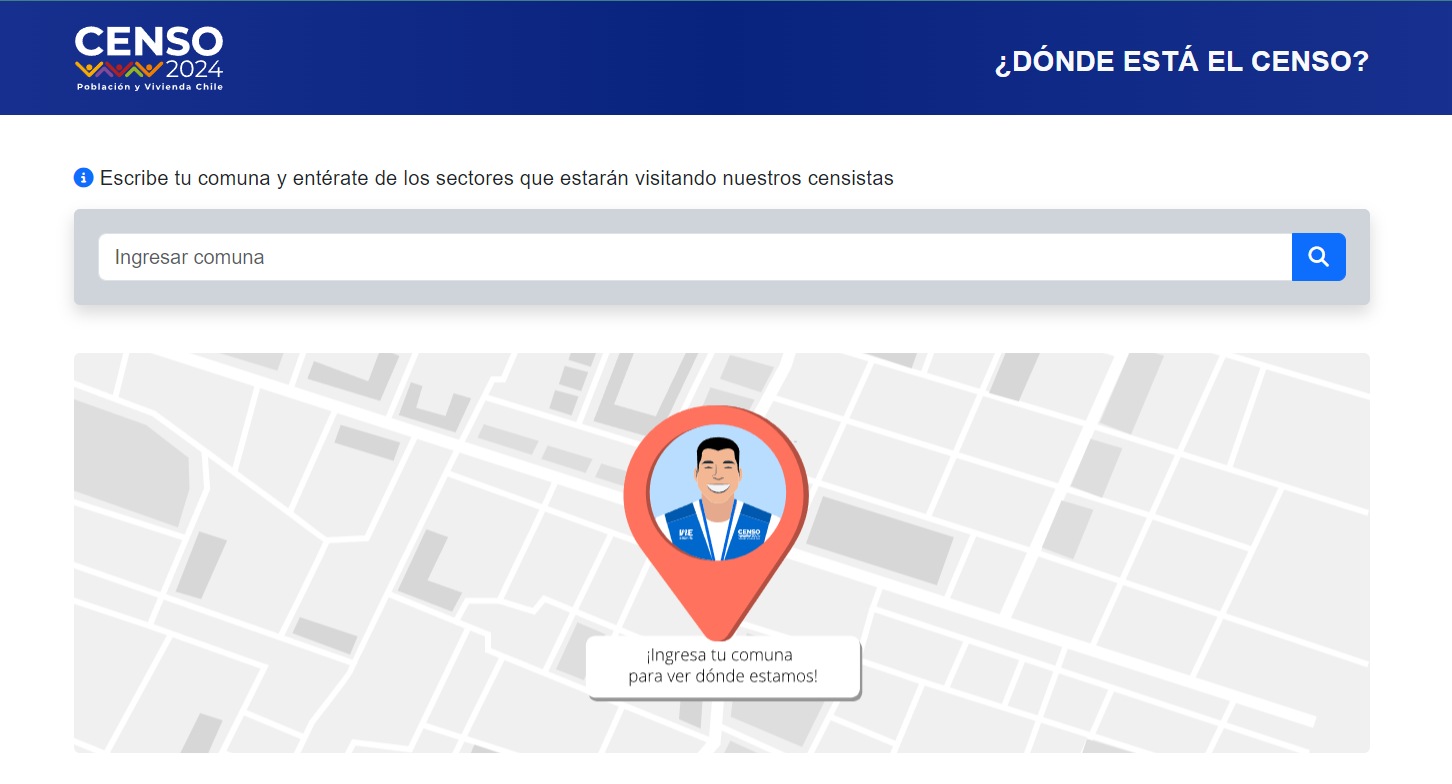Click the '2024' year in the logo

click(194, 70)
